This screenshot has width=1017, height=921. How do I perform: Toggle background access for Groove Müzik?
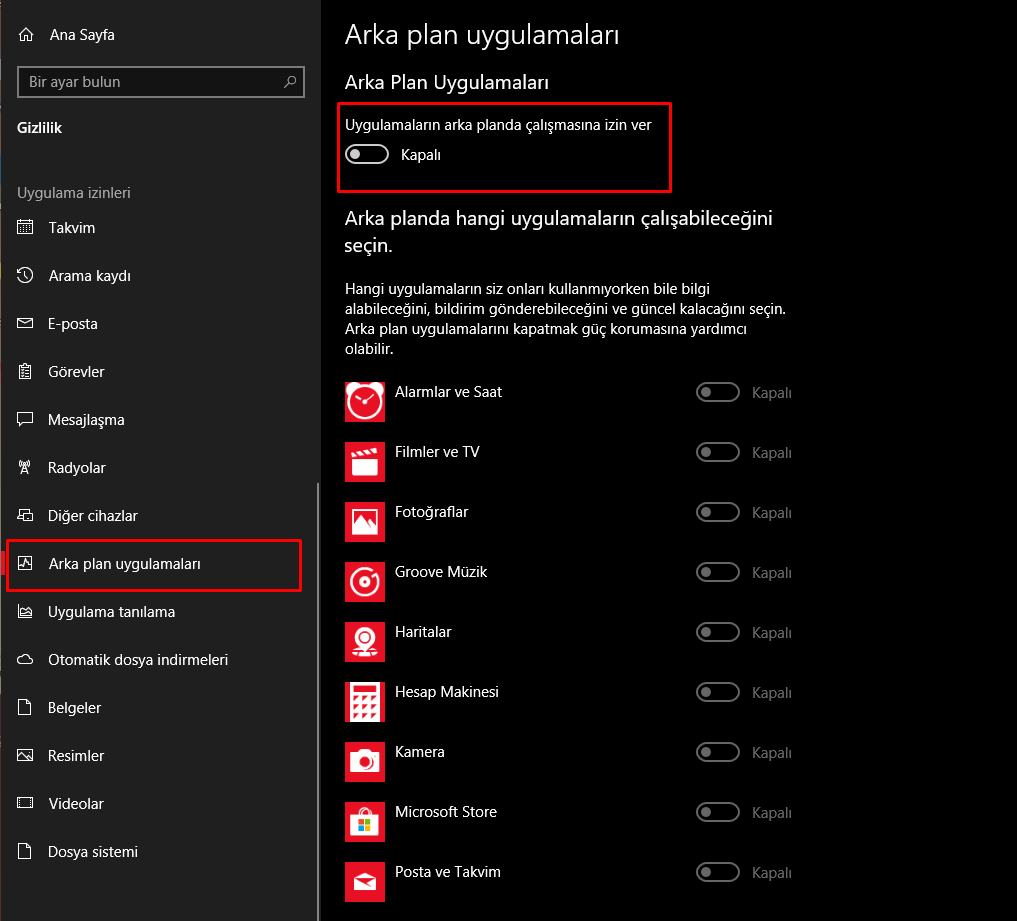tap(718, 572)
